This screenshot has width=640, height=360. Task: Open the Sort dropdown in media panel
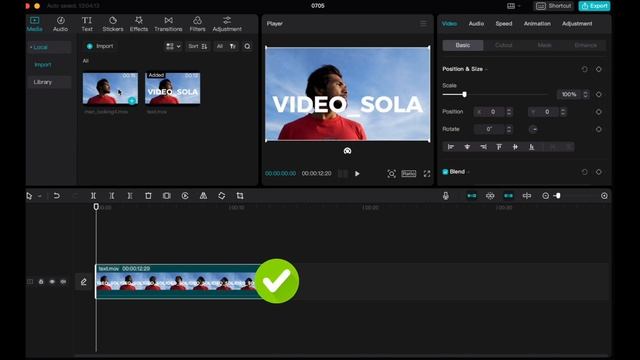coord(198,47)
